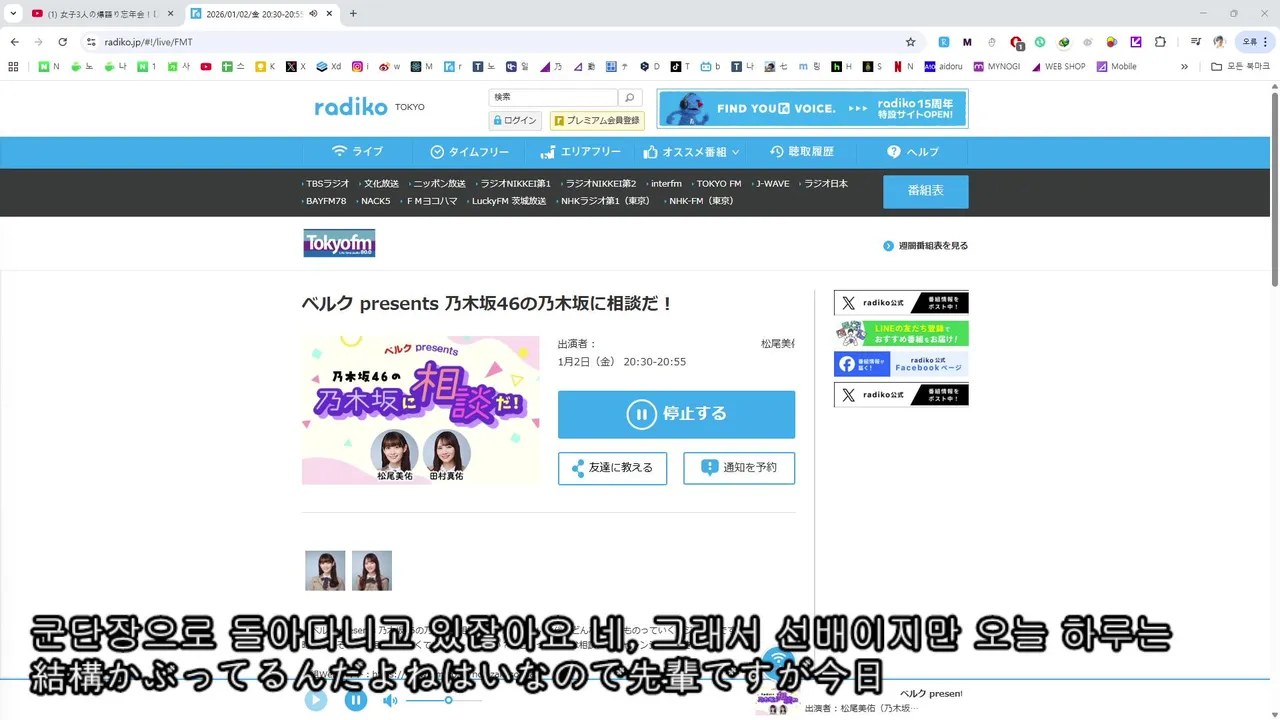The width and height of the screenshot is (1280, 720).
Task: Select the interfm station
Action: point(665,184)
